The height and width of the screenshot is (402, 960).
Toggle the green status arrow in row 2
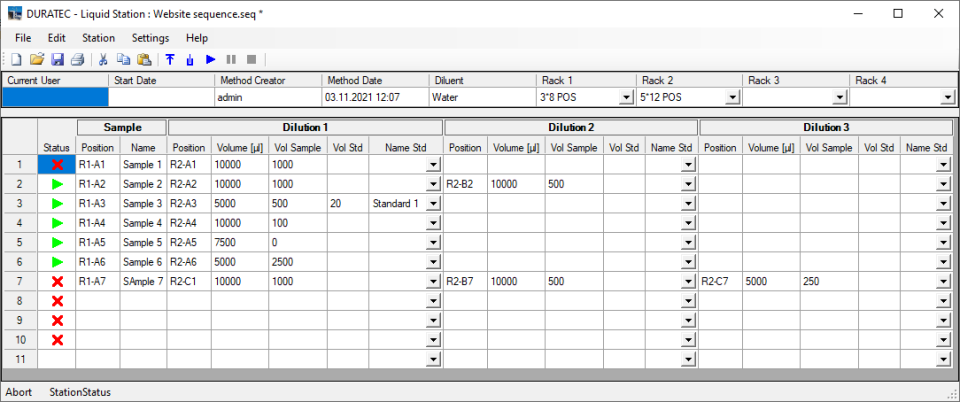point(57,184)
